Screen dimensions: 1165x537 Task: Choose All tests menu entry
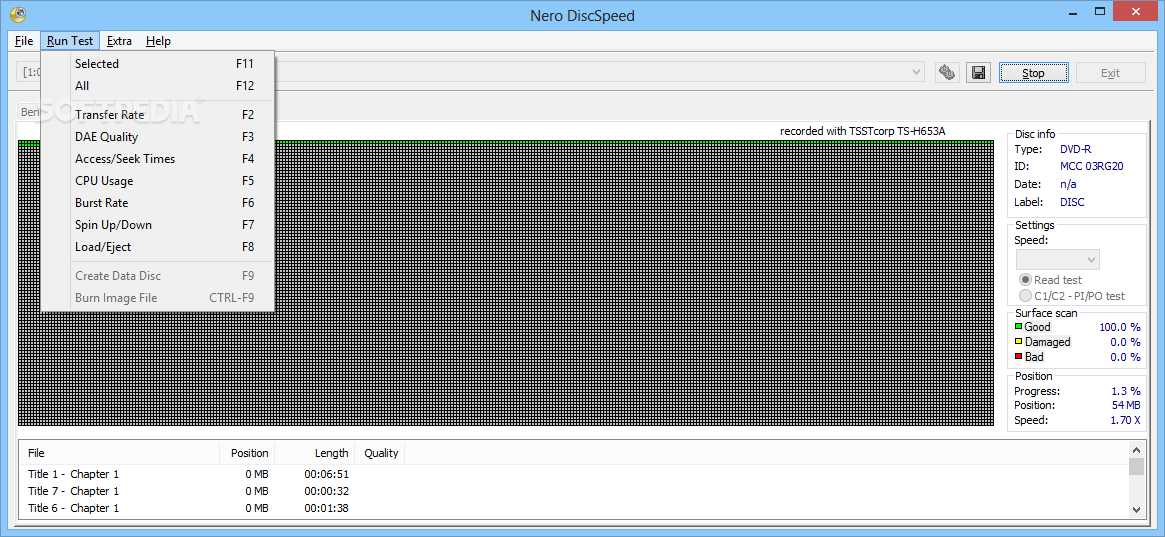pyautogui.click(x=158, y=85)
